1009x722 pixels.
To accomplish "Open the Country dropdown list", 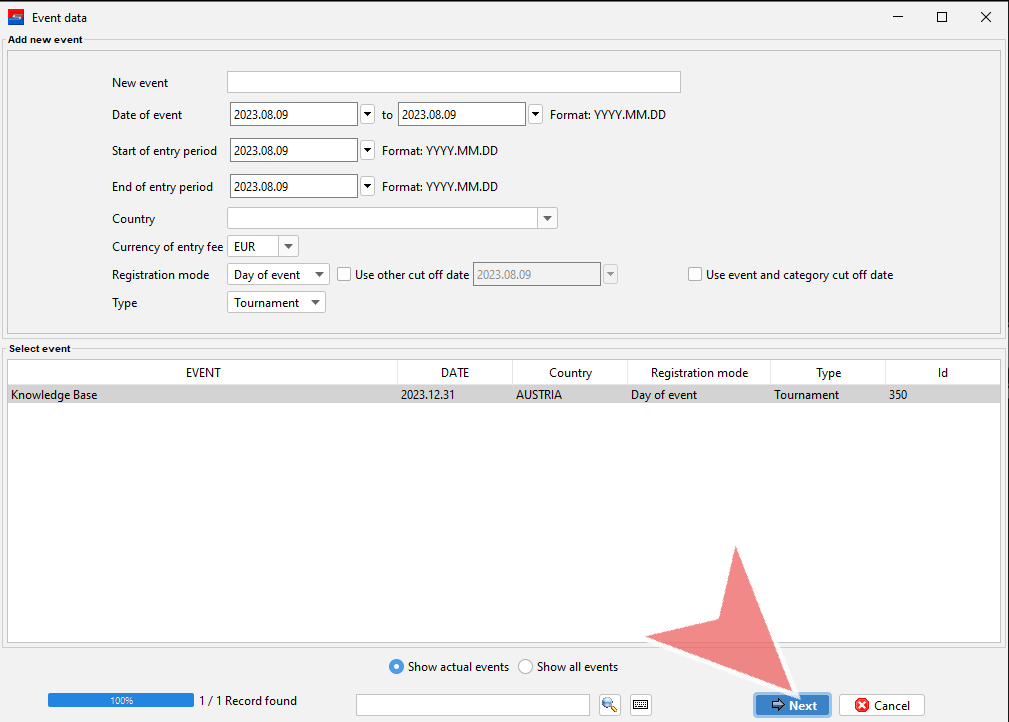I will [547, 219].
